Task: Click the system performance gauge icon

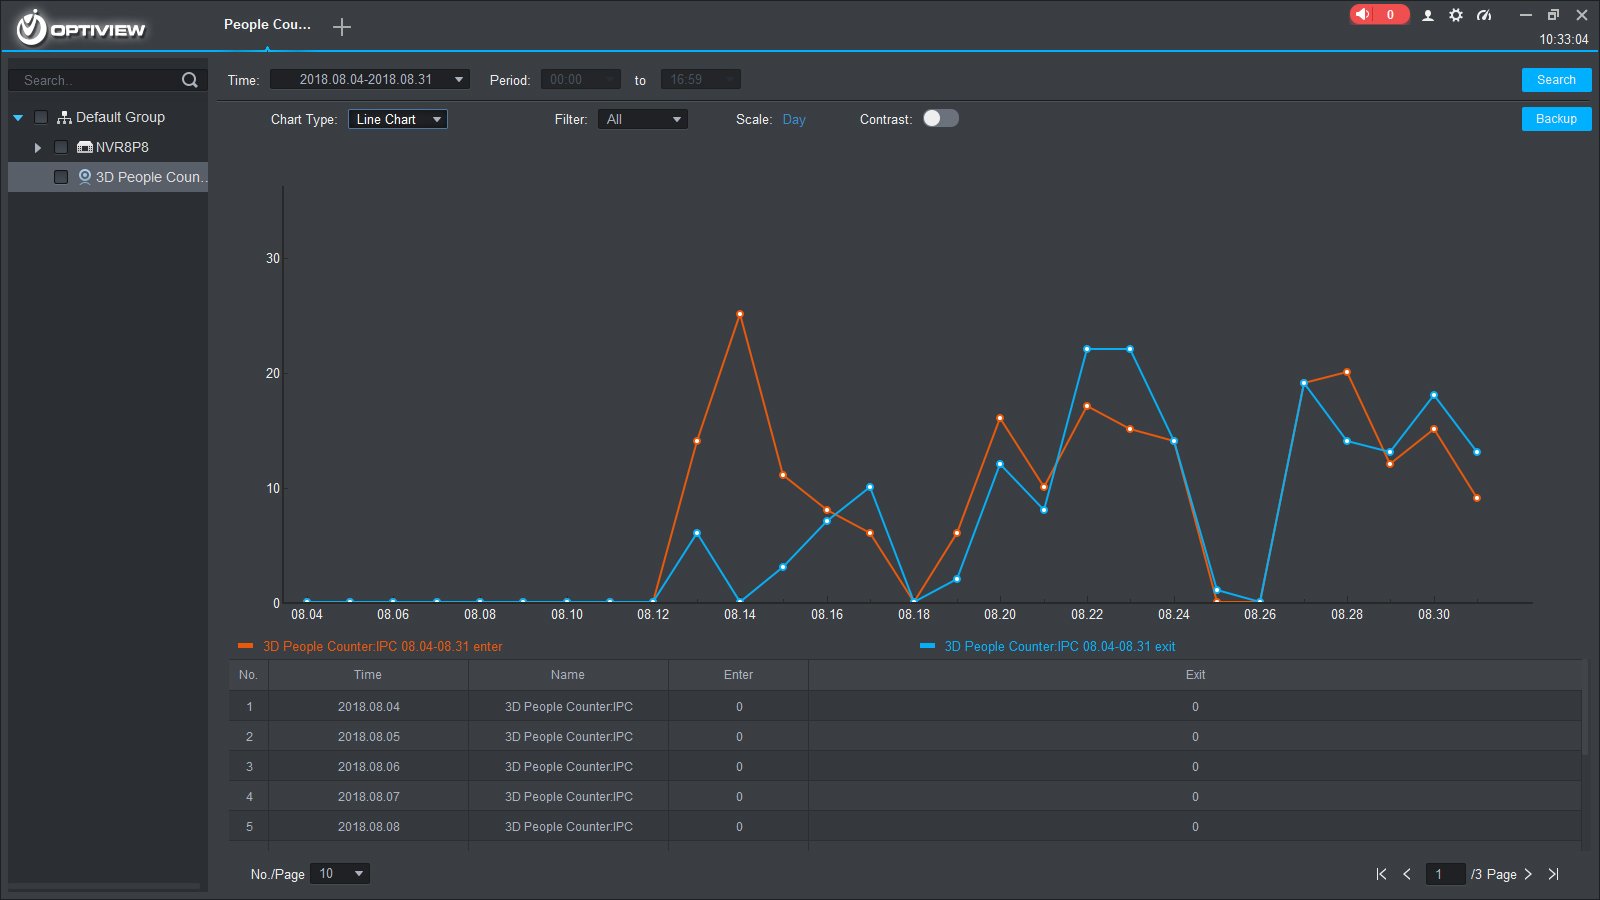Action: [1484, 15]
